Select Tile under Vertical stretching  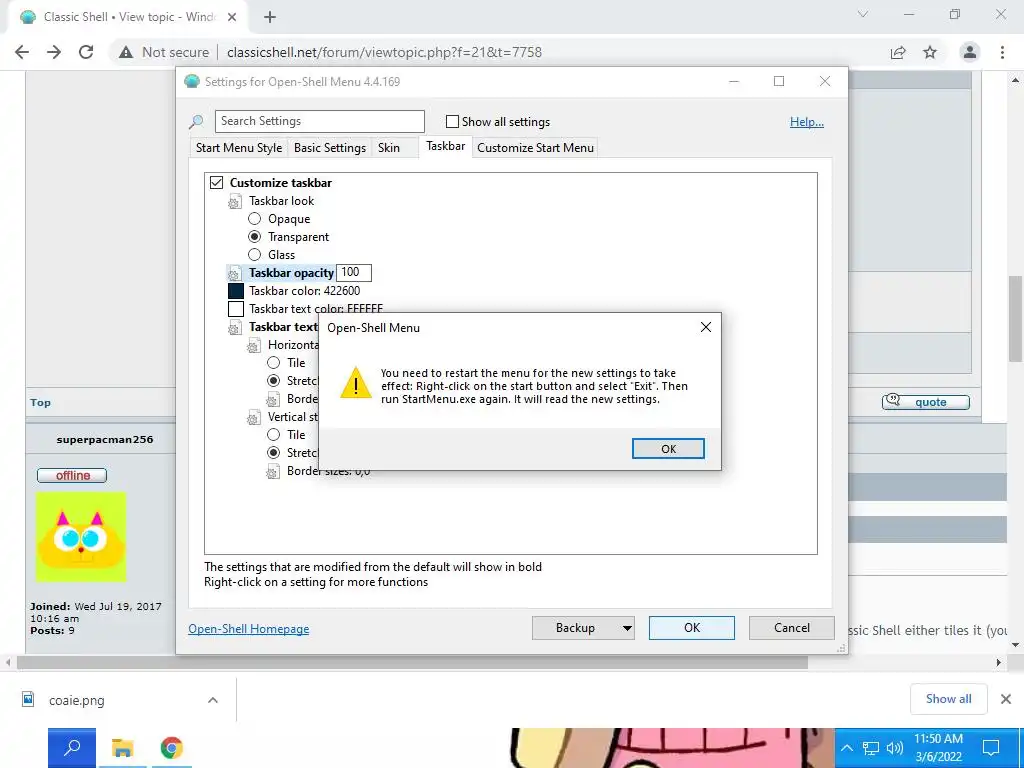(x=274, y=434)
